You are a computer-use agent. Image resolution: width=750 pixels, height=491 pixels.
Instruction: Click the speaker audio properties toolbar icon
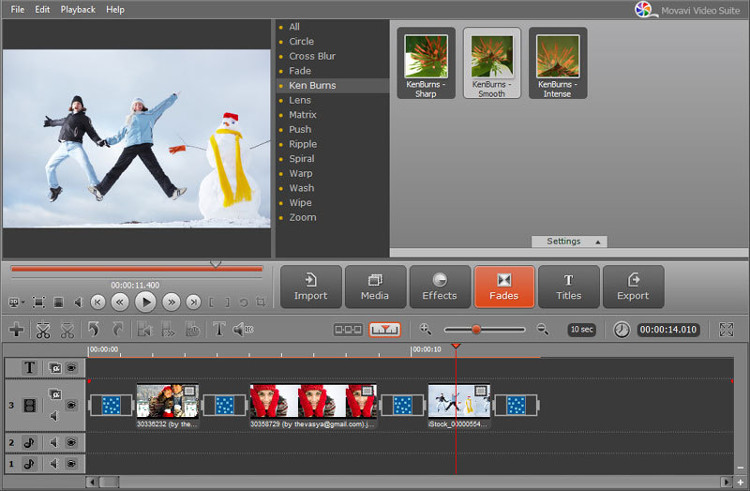(x=243, y=329)
